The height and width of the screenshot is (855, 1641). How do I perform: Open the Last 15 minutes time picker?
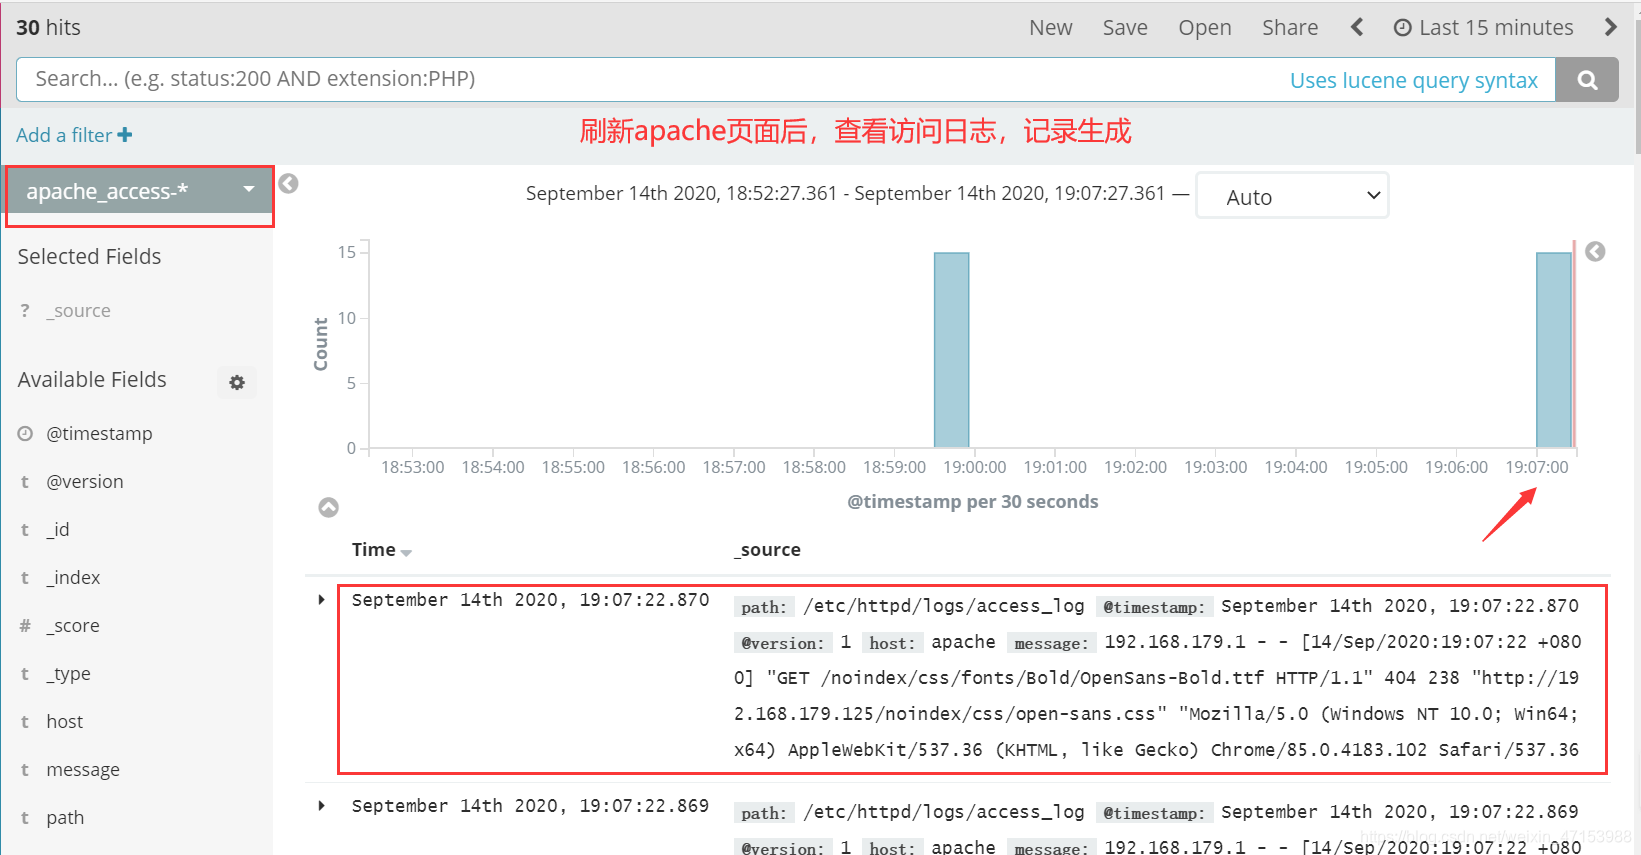[x=1484, y=28]
